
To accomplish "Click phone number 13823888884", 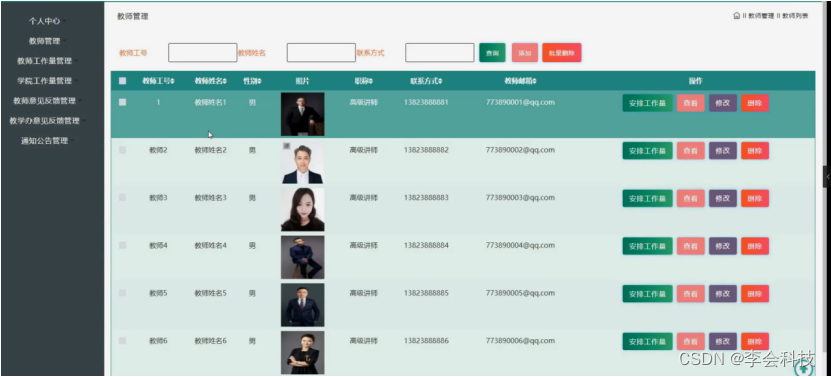I will pos(426,246).
